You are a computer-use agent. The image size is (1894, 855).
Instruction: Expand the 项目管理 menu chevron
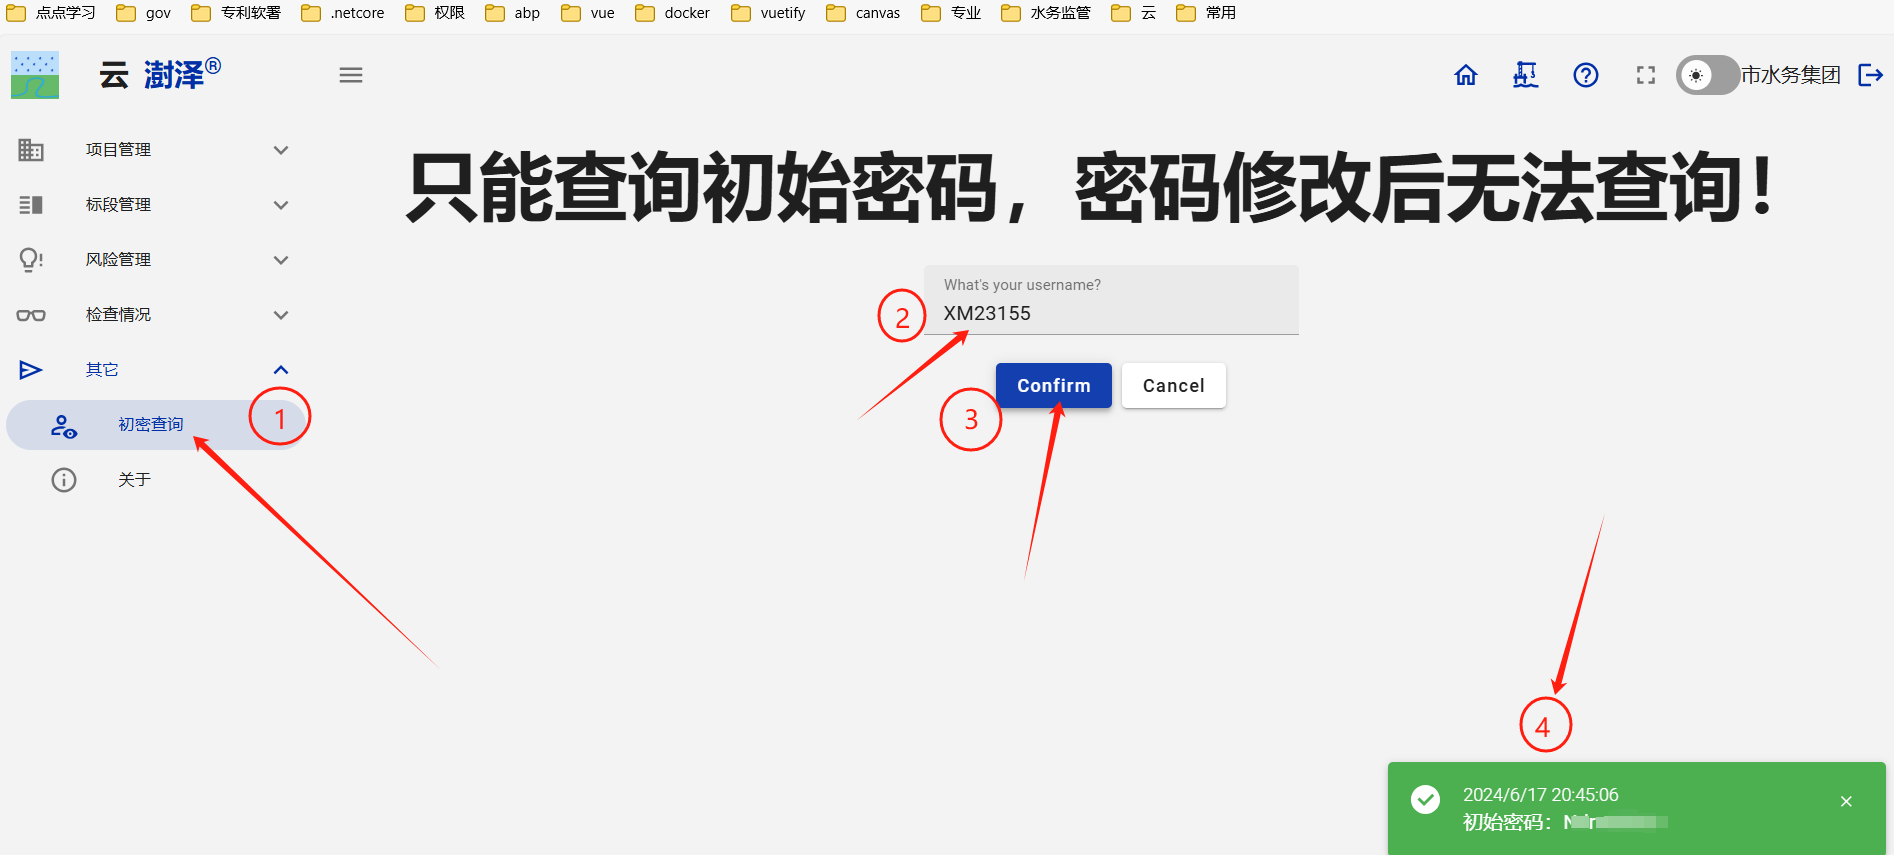pos(281,150)
